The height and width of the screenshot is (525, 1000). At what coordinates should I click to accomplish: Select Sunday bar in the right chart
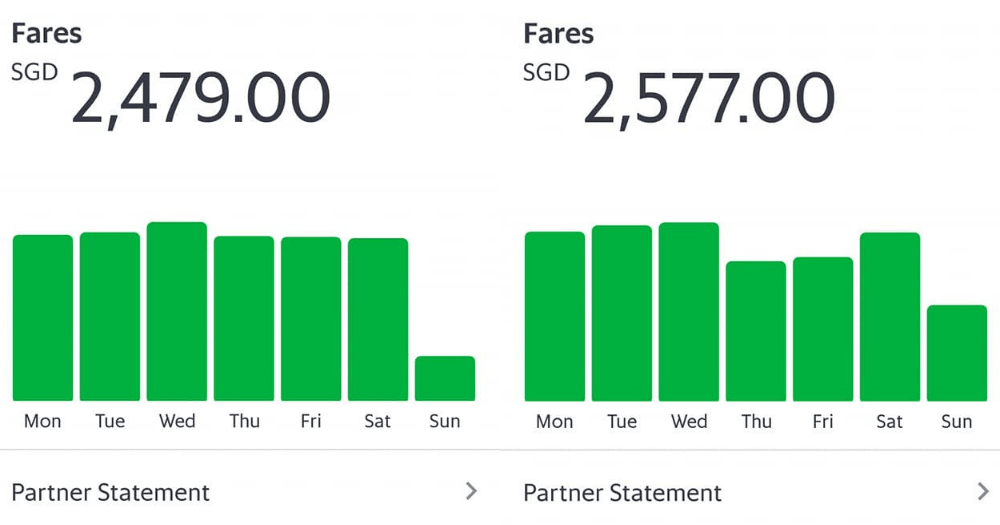(957, 354)
